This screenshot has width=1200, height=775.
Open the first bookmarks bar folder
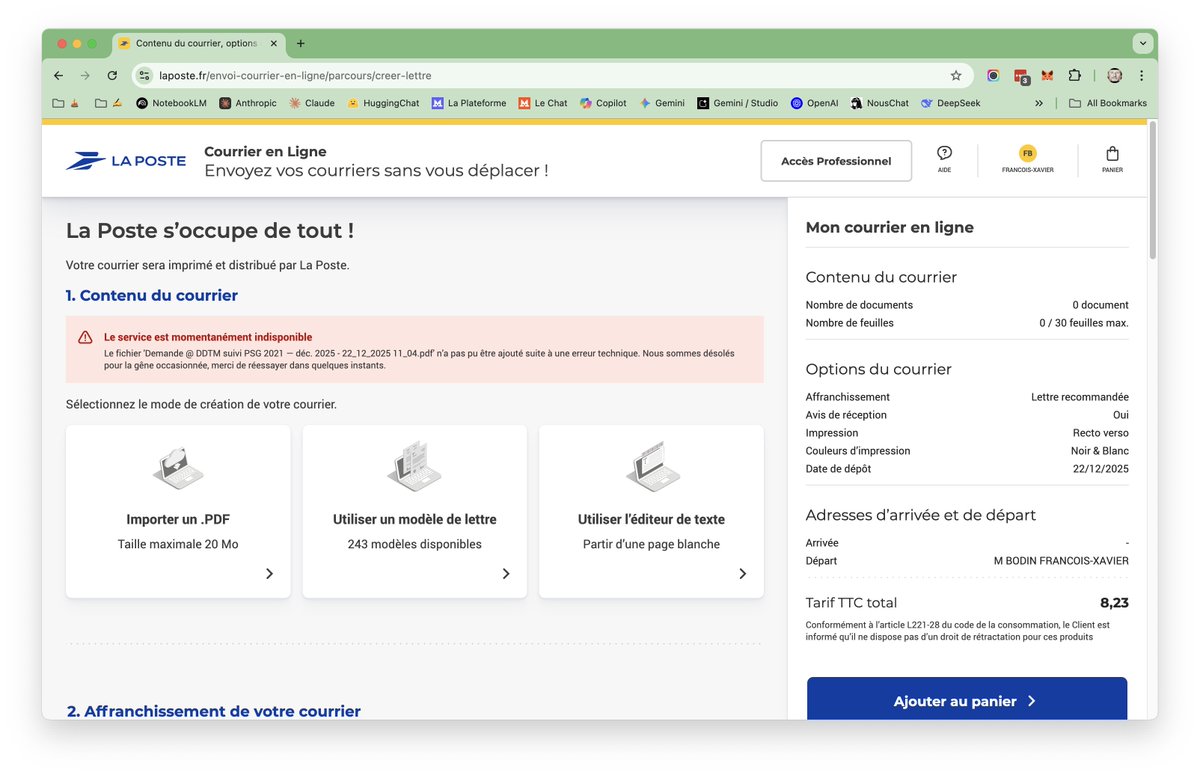(65, 103)
